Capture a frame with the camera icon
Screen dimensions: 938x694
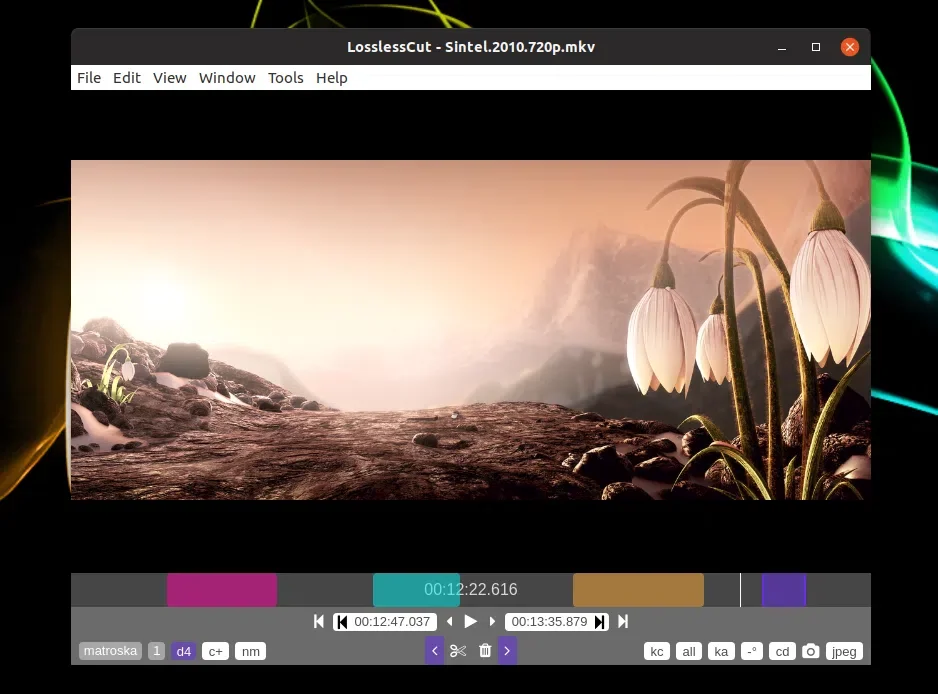click(811, 652)
